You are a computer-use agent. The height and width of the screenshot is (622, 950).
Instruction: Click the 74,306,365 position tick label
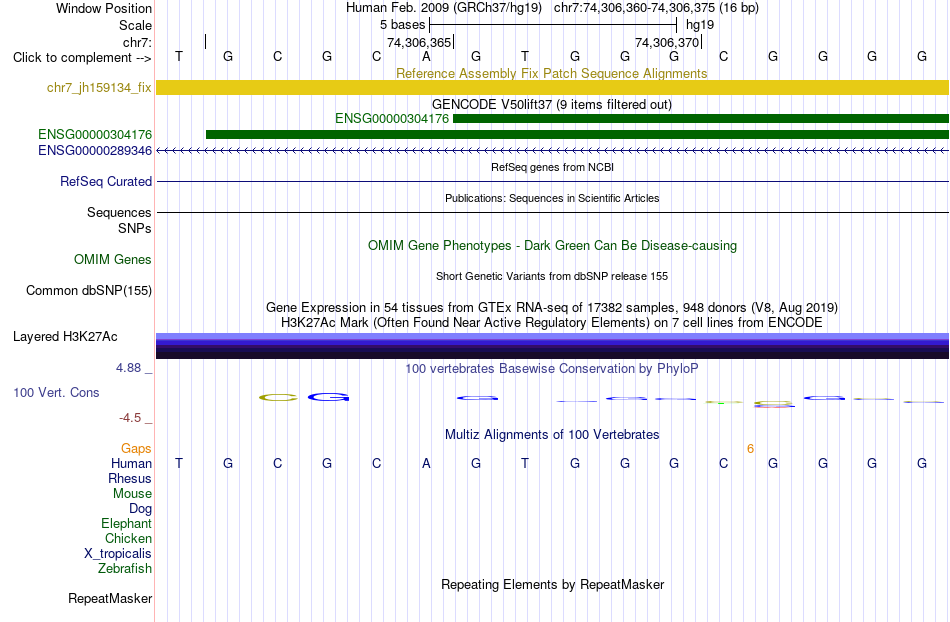coord(419,42)
